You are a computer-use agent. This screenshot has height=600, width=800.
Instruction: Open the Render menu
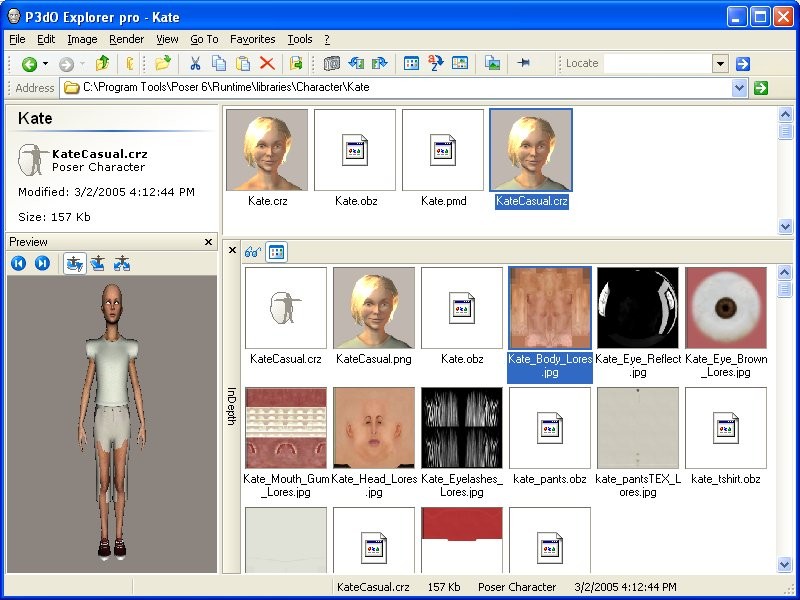point(127,39)
